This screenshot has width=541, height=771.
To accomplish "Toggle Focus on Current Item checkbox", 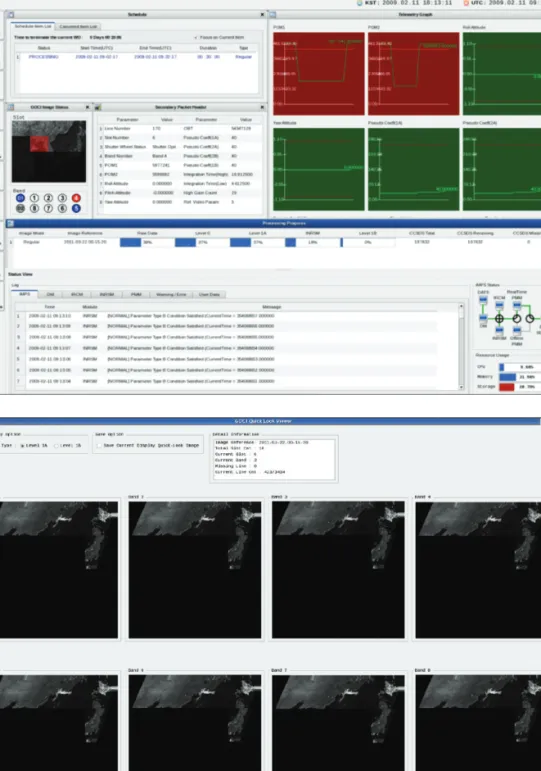I will click(196, 37).
